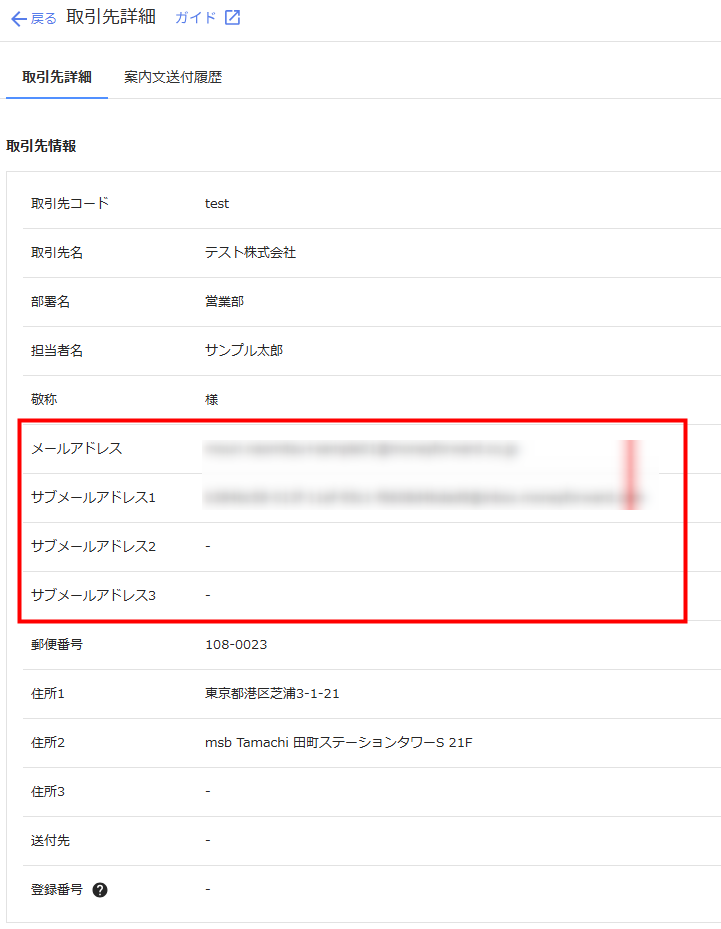721x929 pixels.
Task: Click the 敬称 value 様
Action: [212, 400]
